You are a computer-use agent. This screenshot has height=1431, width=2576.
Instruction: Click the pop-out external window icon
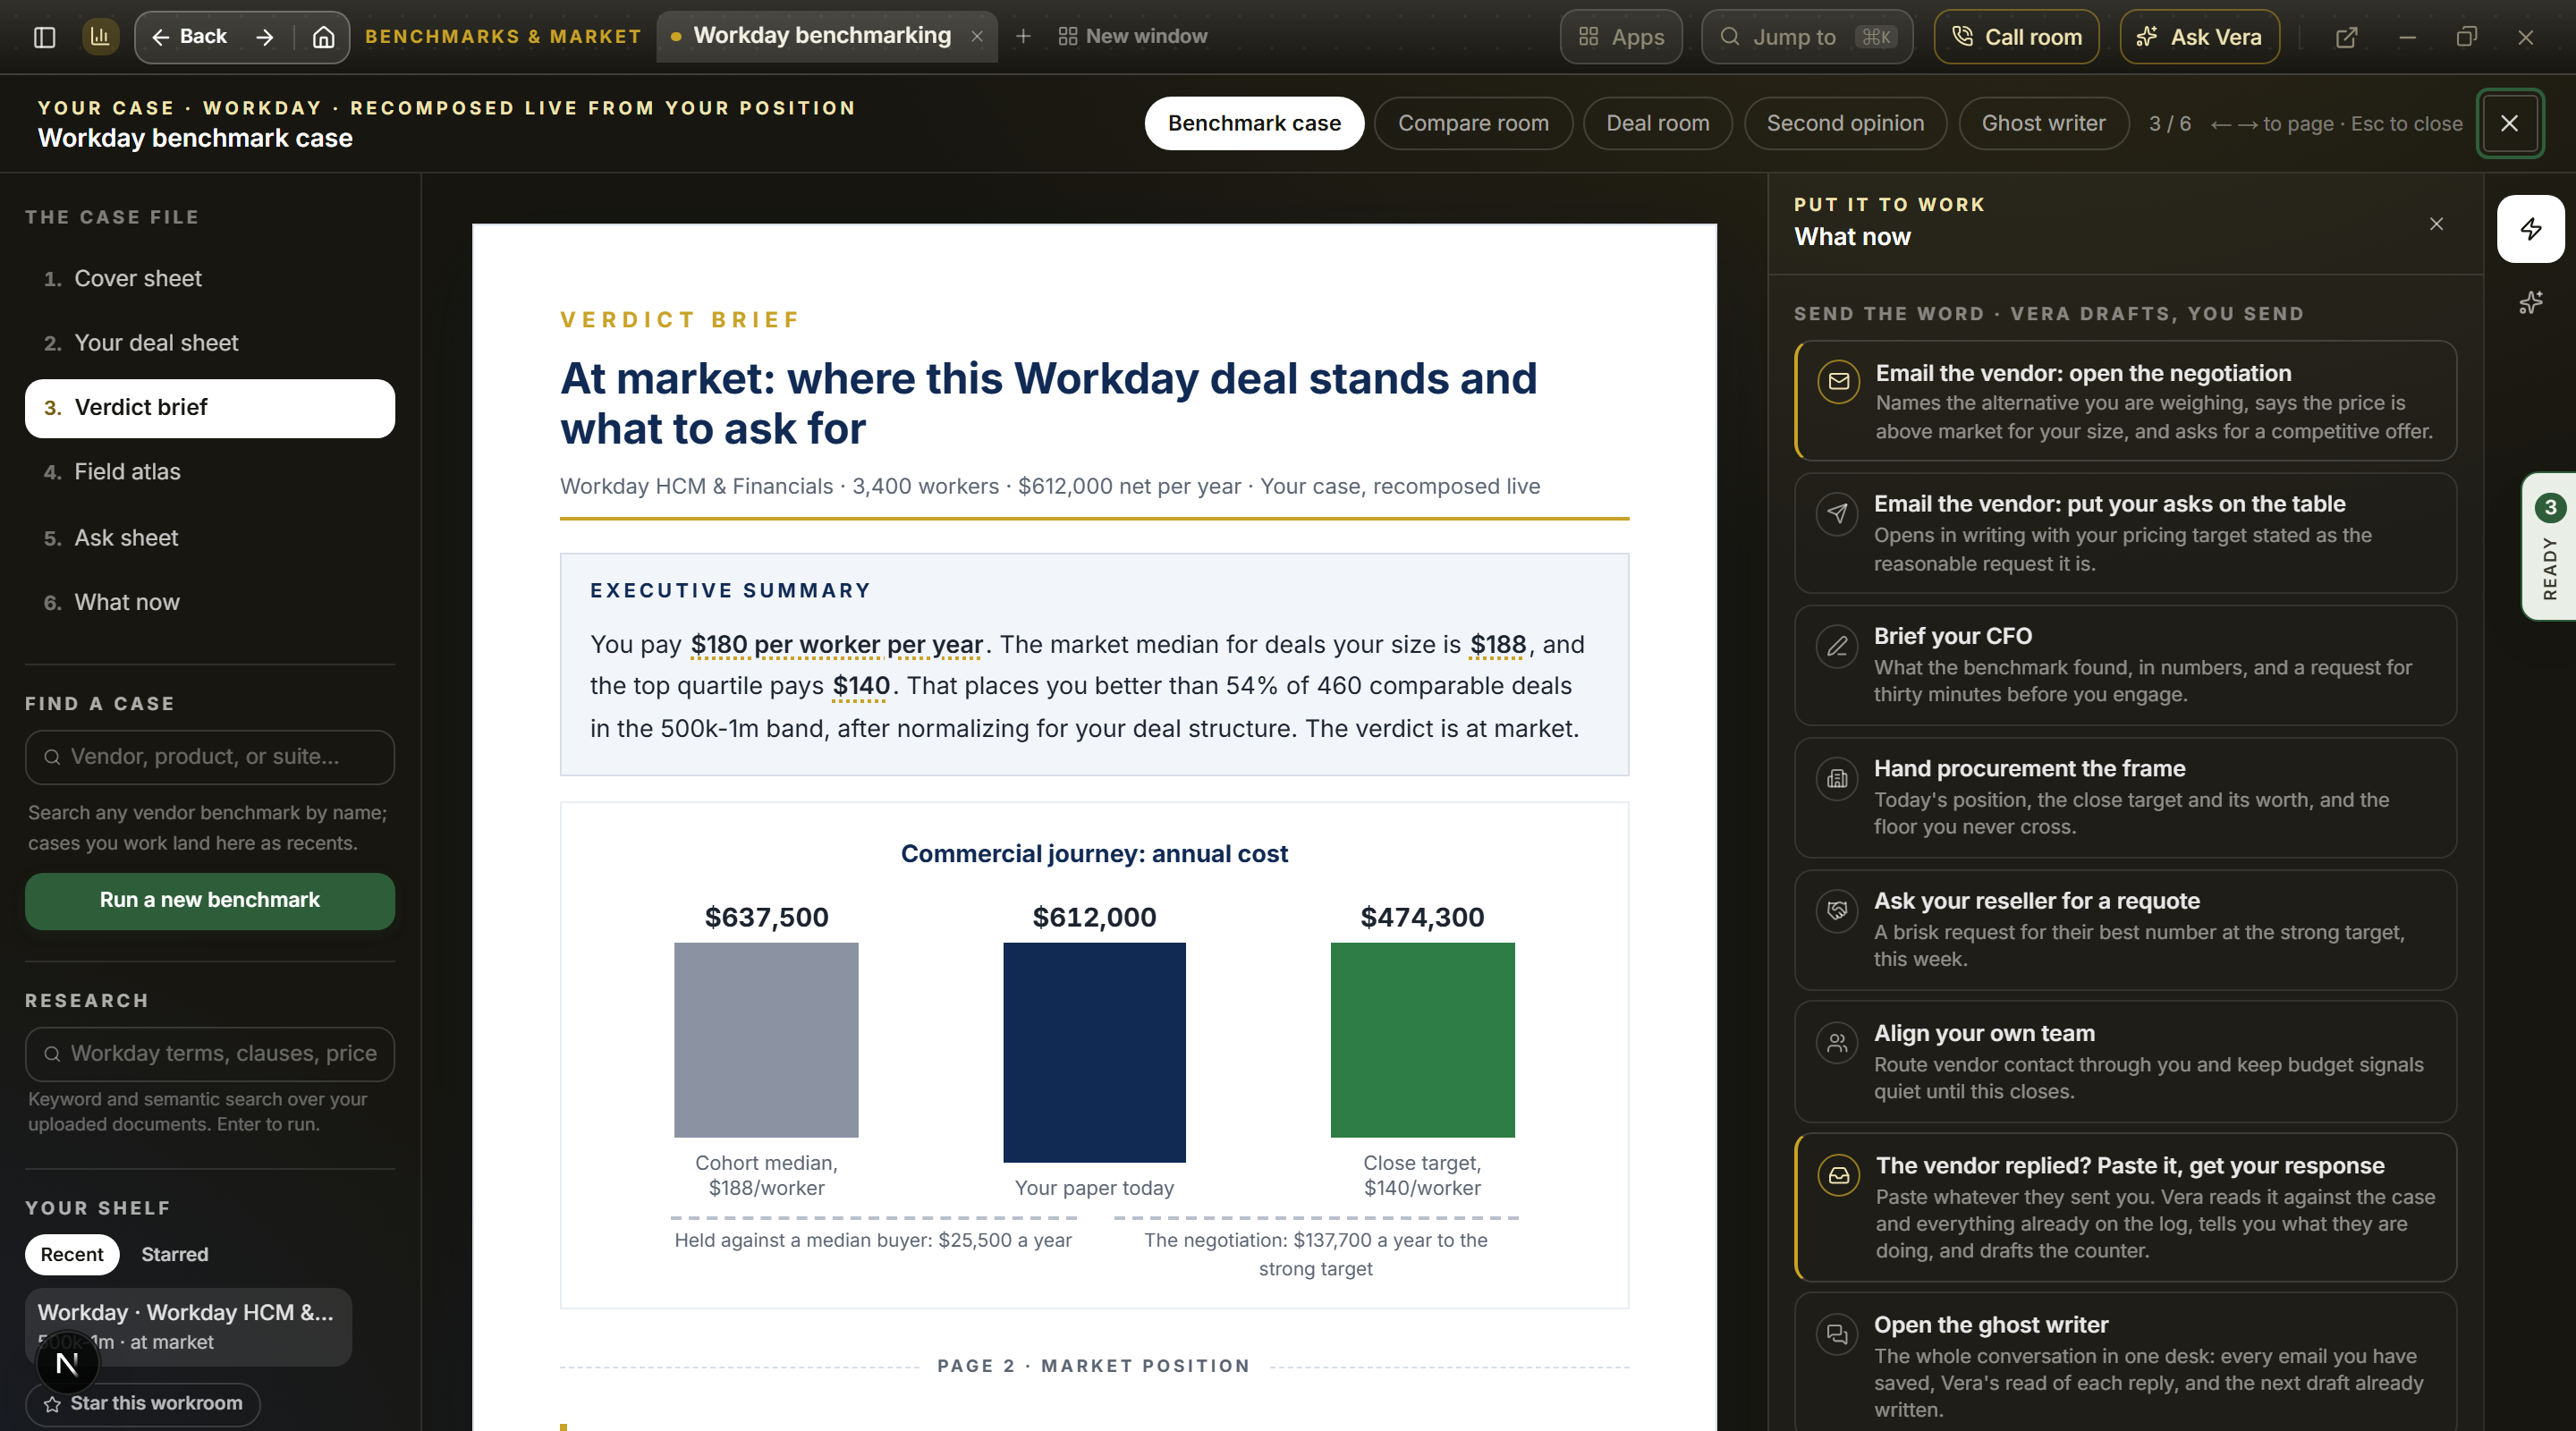coord(2346,37)
